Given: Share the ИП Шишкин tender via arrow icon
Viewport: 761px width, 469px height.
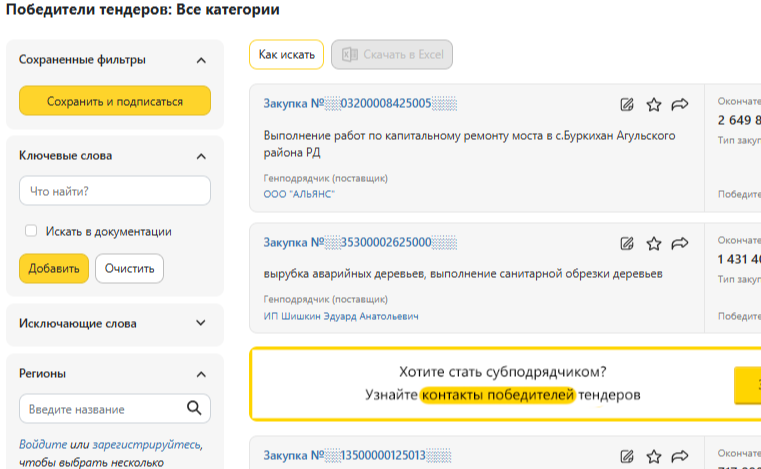Looking at the screenshot, I should click(x=681, y=243).
